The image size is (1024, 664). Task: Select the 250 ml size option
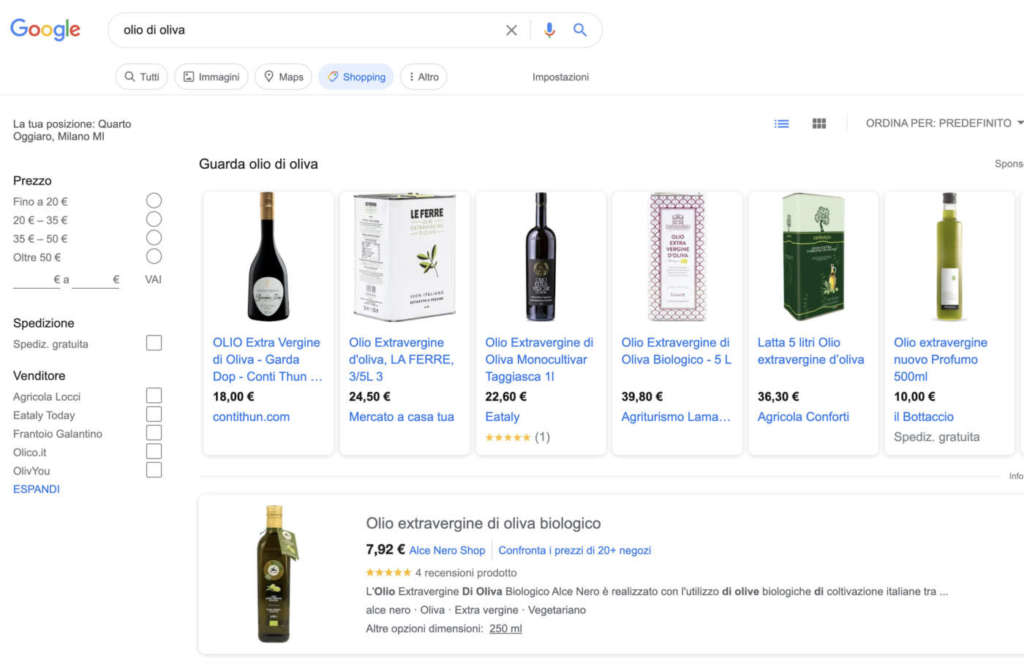[505, 629]
